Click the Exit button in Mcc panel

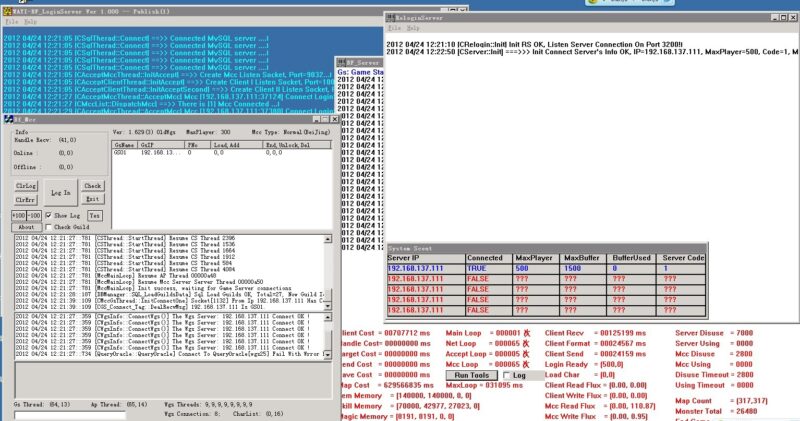tap(92, 199)
